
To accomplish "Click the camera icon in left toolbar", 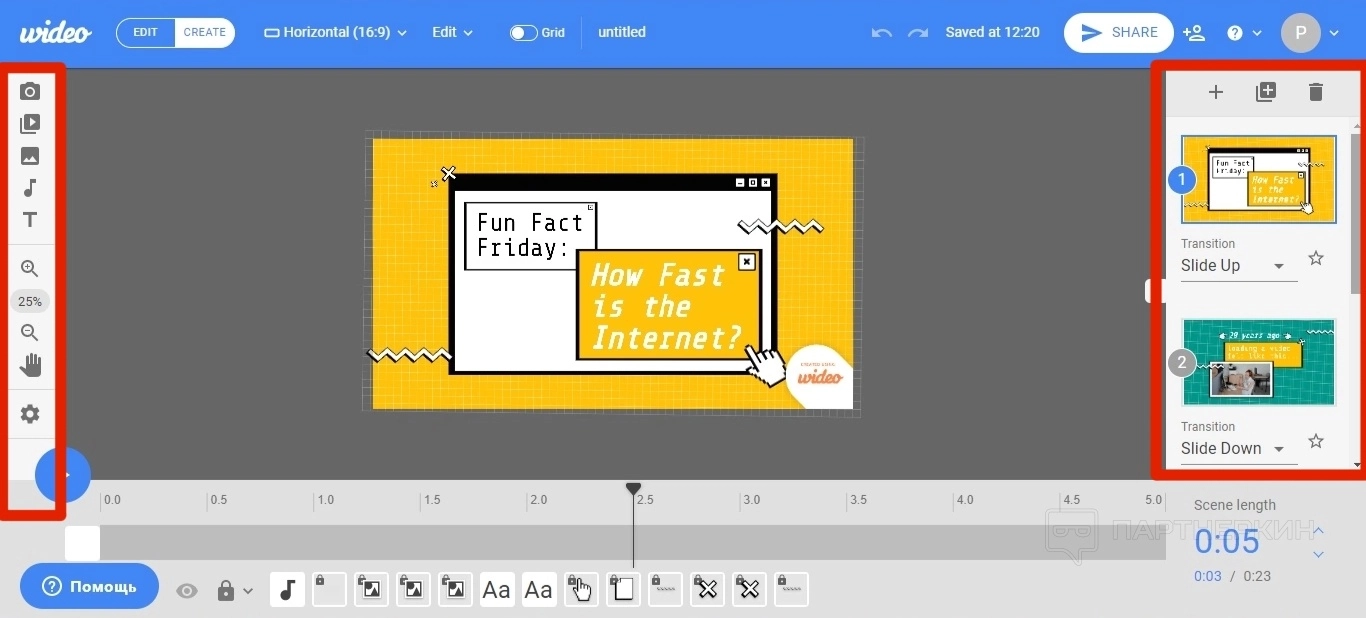I will 30,92.
